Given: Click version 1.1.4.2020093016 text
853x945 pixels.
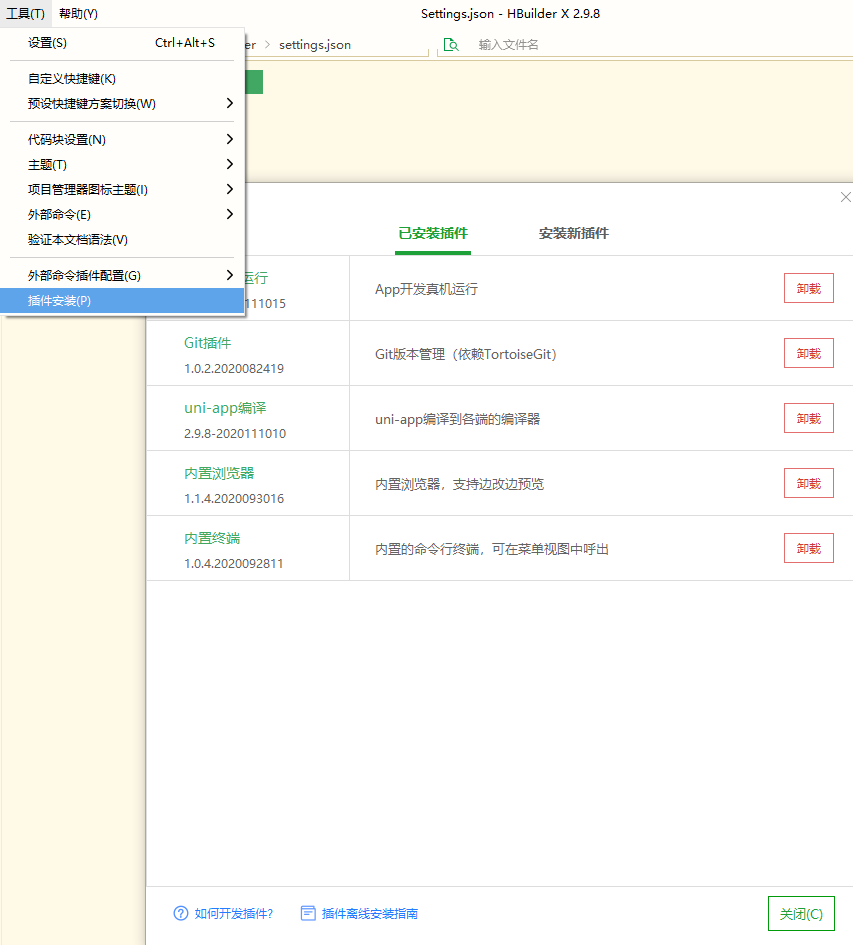Looking at the screenshot, I should point(234,498).
